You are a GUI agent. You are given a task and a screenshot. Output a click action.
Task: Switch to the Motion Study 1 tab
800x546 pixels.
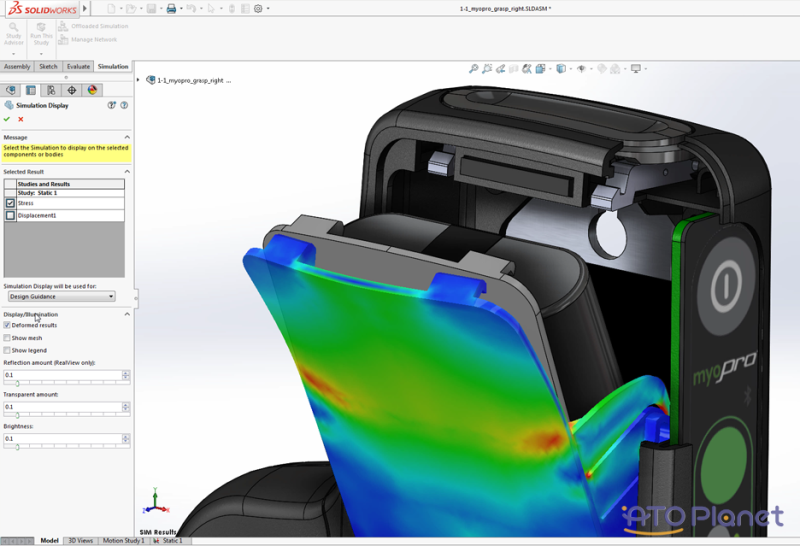[123, 540]
